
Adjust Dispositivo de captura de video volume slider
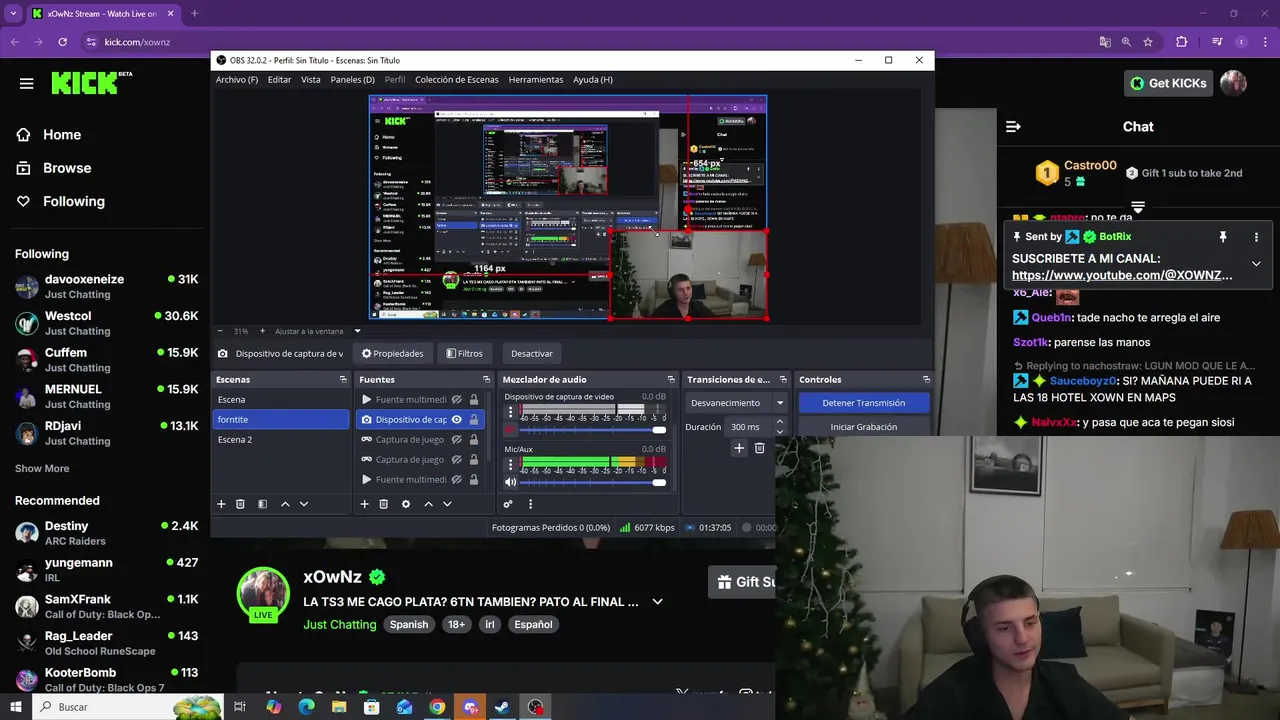pos(592,430)
